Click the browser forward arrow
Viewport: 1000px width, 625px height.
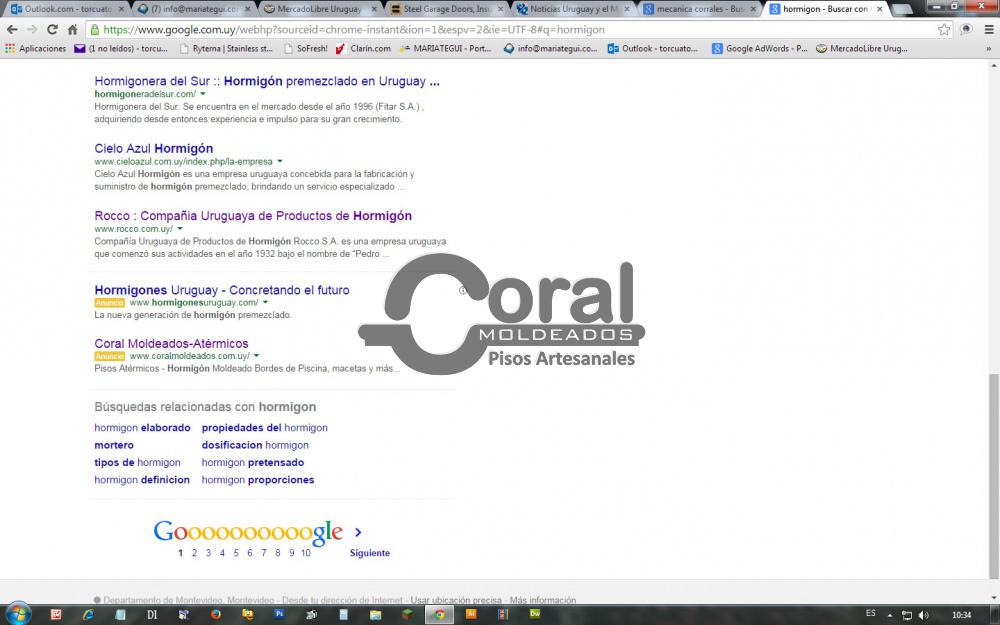click(x=32, y=29)
